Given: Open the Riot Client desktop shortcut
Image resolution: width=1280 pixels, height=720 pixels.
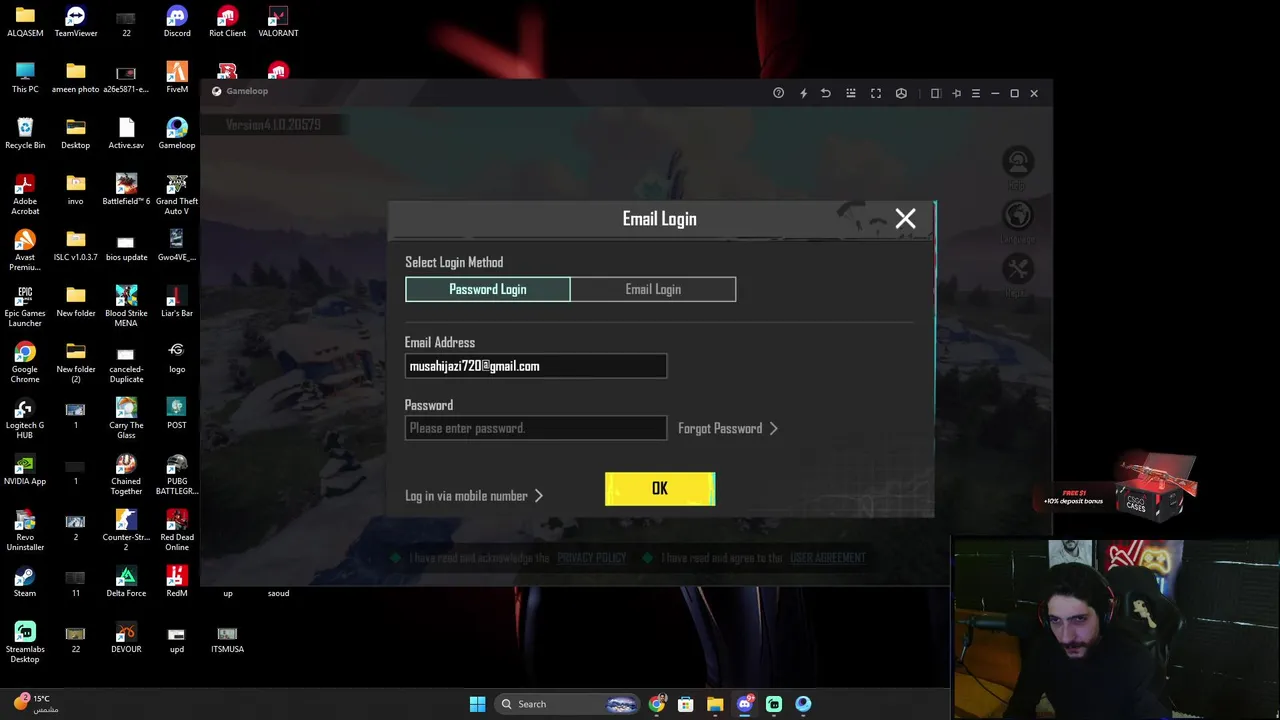Looking at the screenshot, I should point(227,22).
